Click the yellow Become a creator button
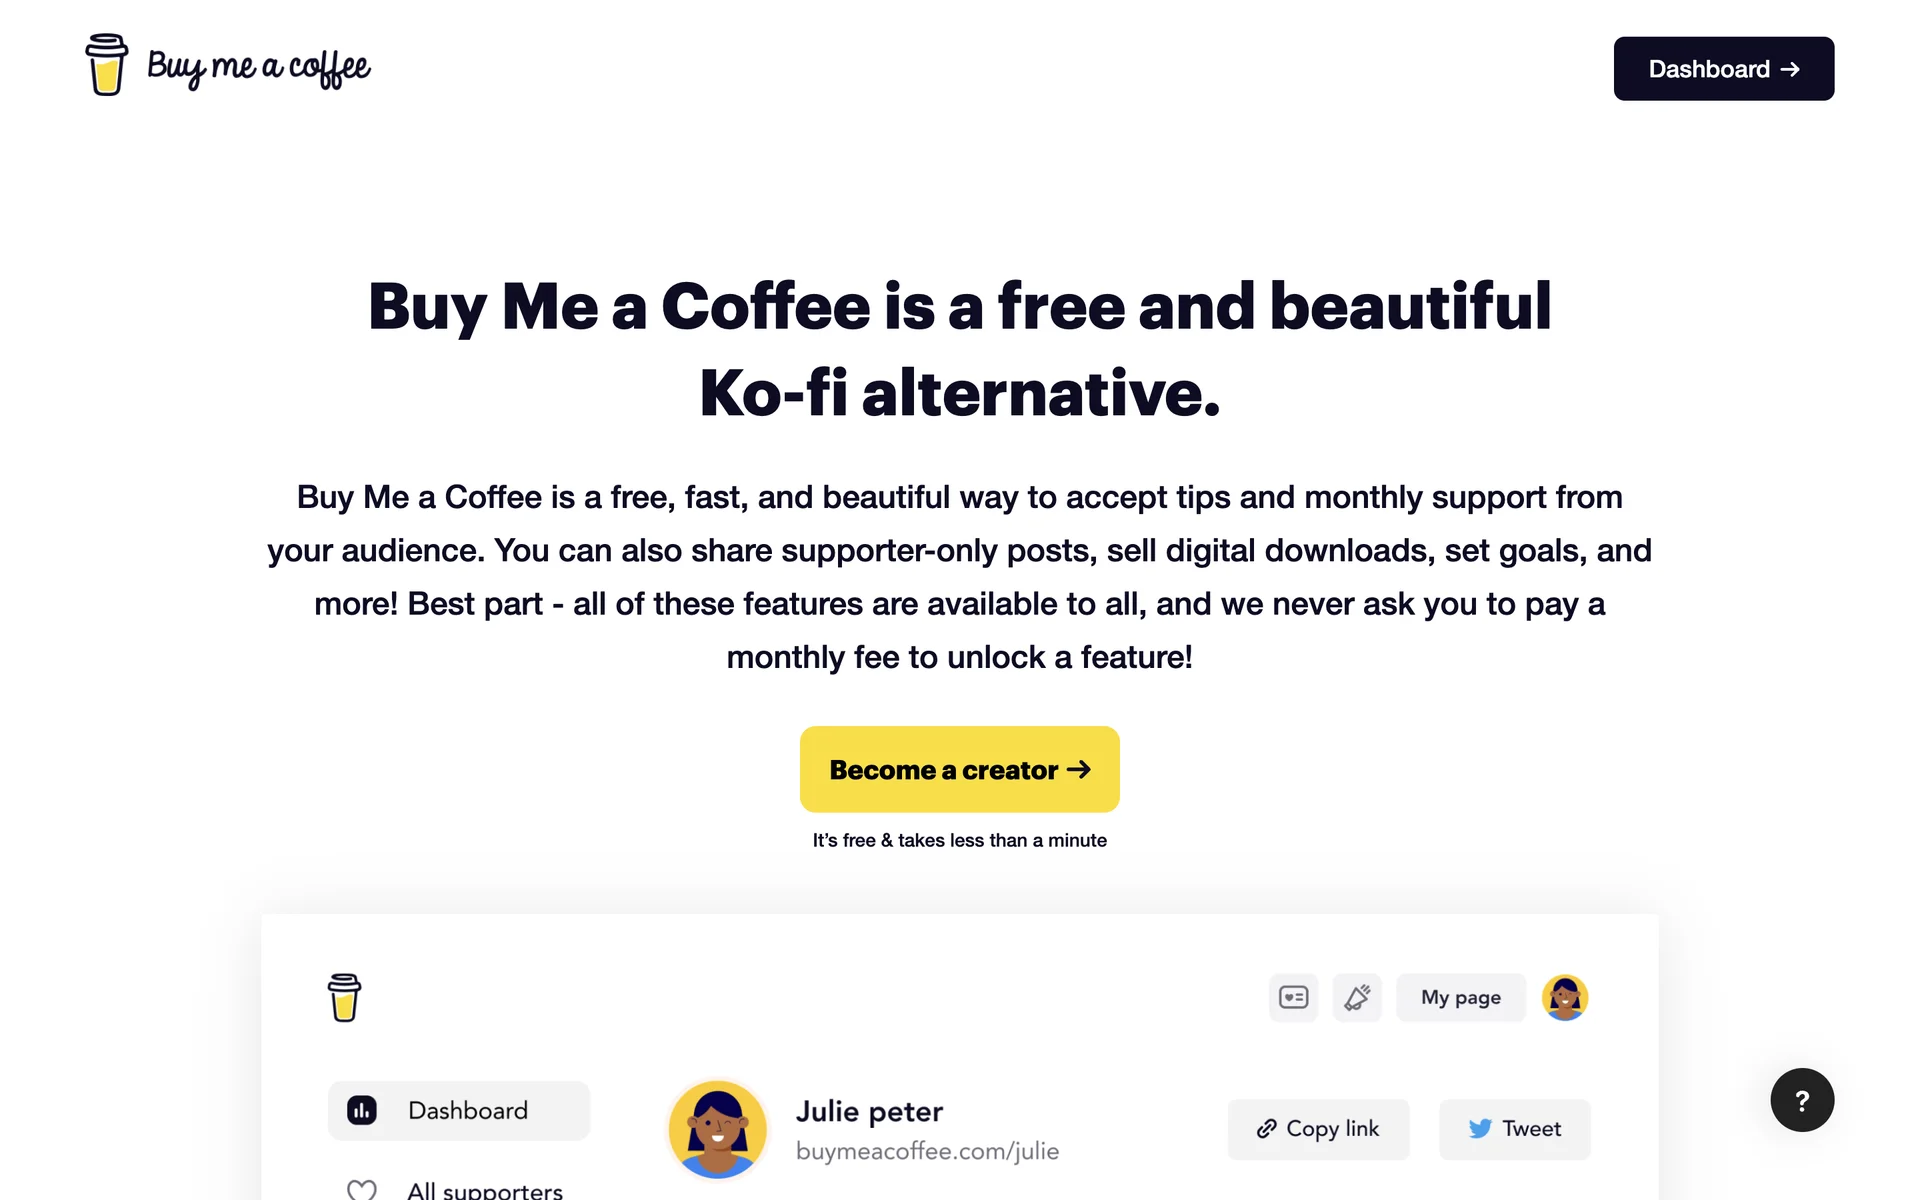Viewport: 1920px width, 1200px height. (x=959, y=769)
